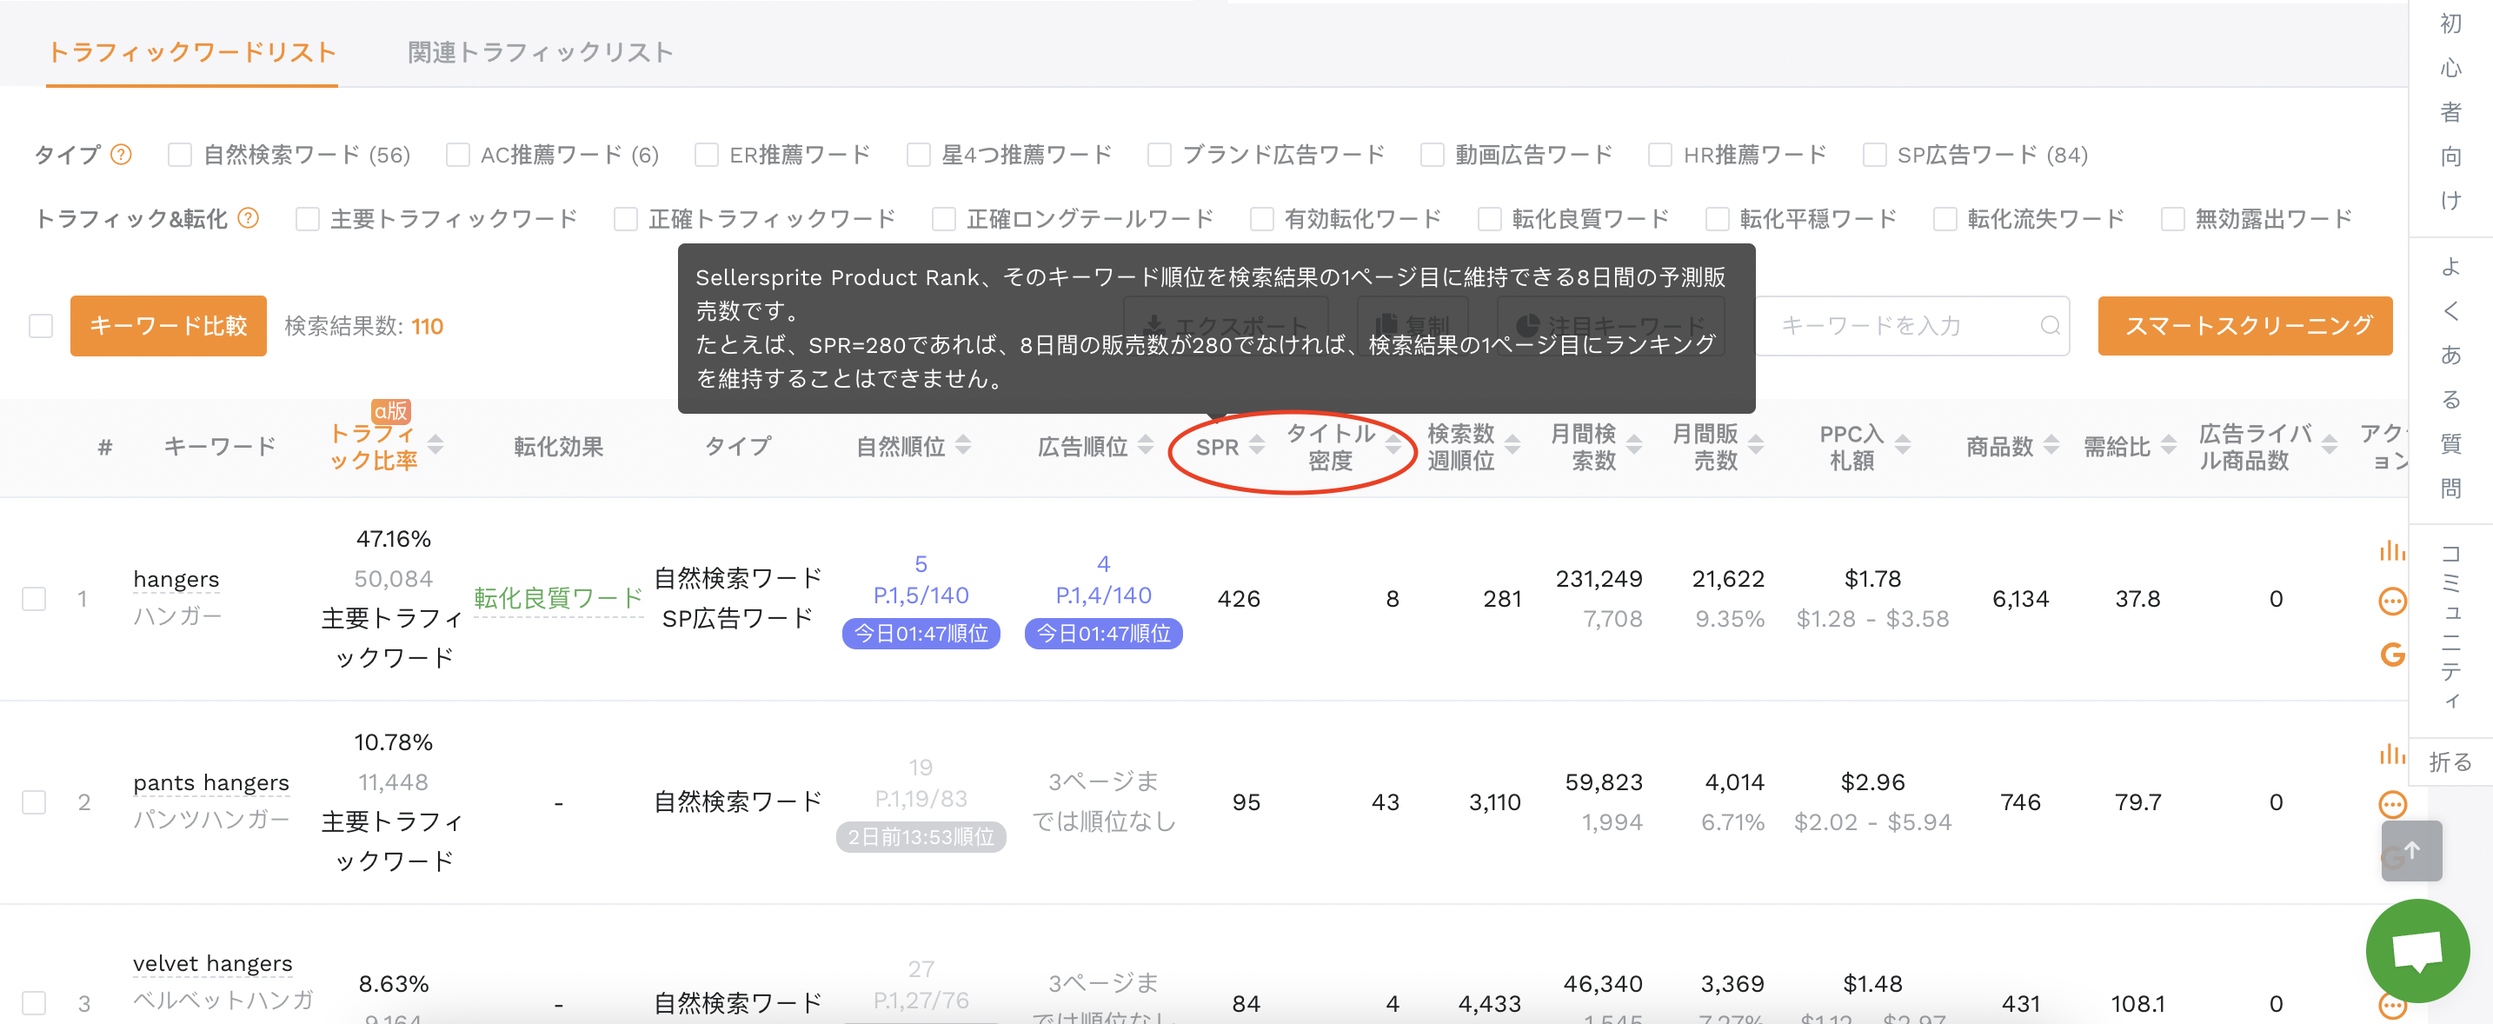Enable 自然検索ワード (56) checkbox
This screenshot has width=2493, height=1024.
click(180, 155)
